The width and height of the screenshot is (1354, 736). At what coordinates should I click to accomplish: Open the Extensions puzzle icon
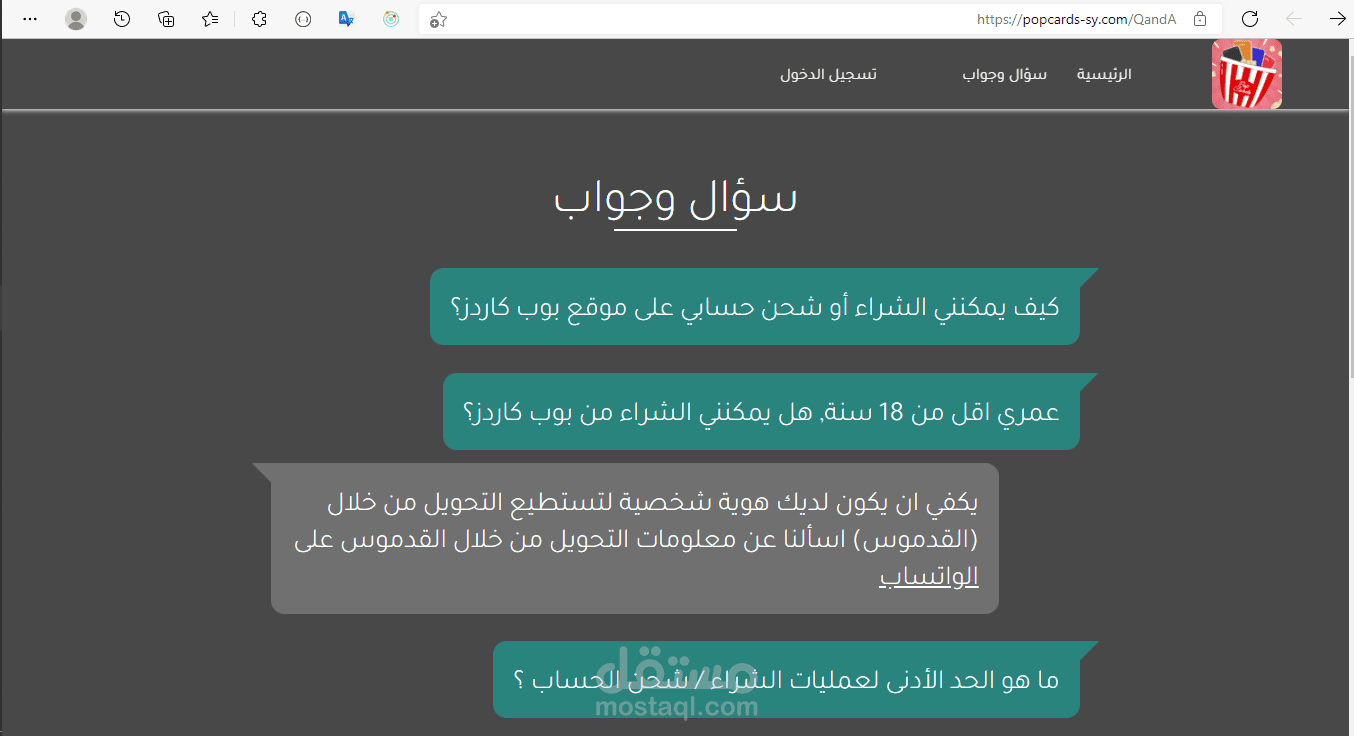click(x=259, y=19)
